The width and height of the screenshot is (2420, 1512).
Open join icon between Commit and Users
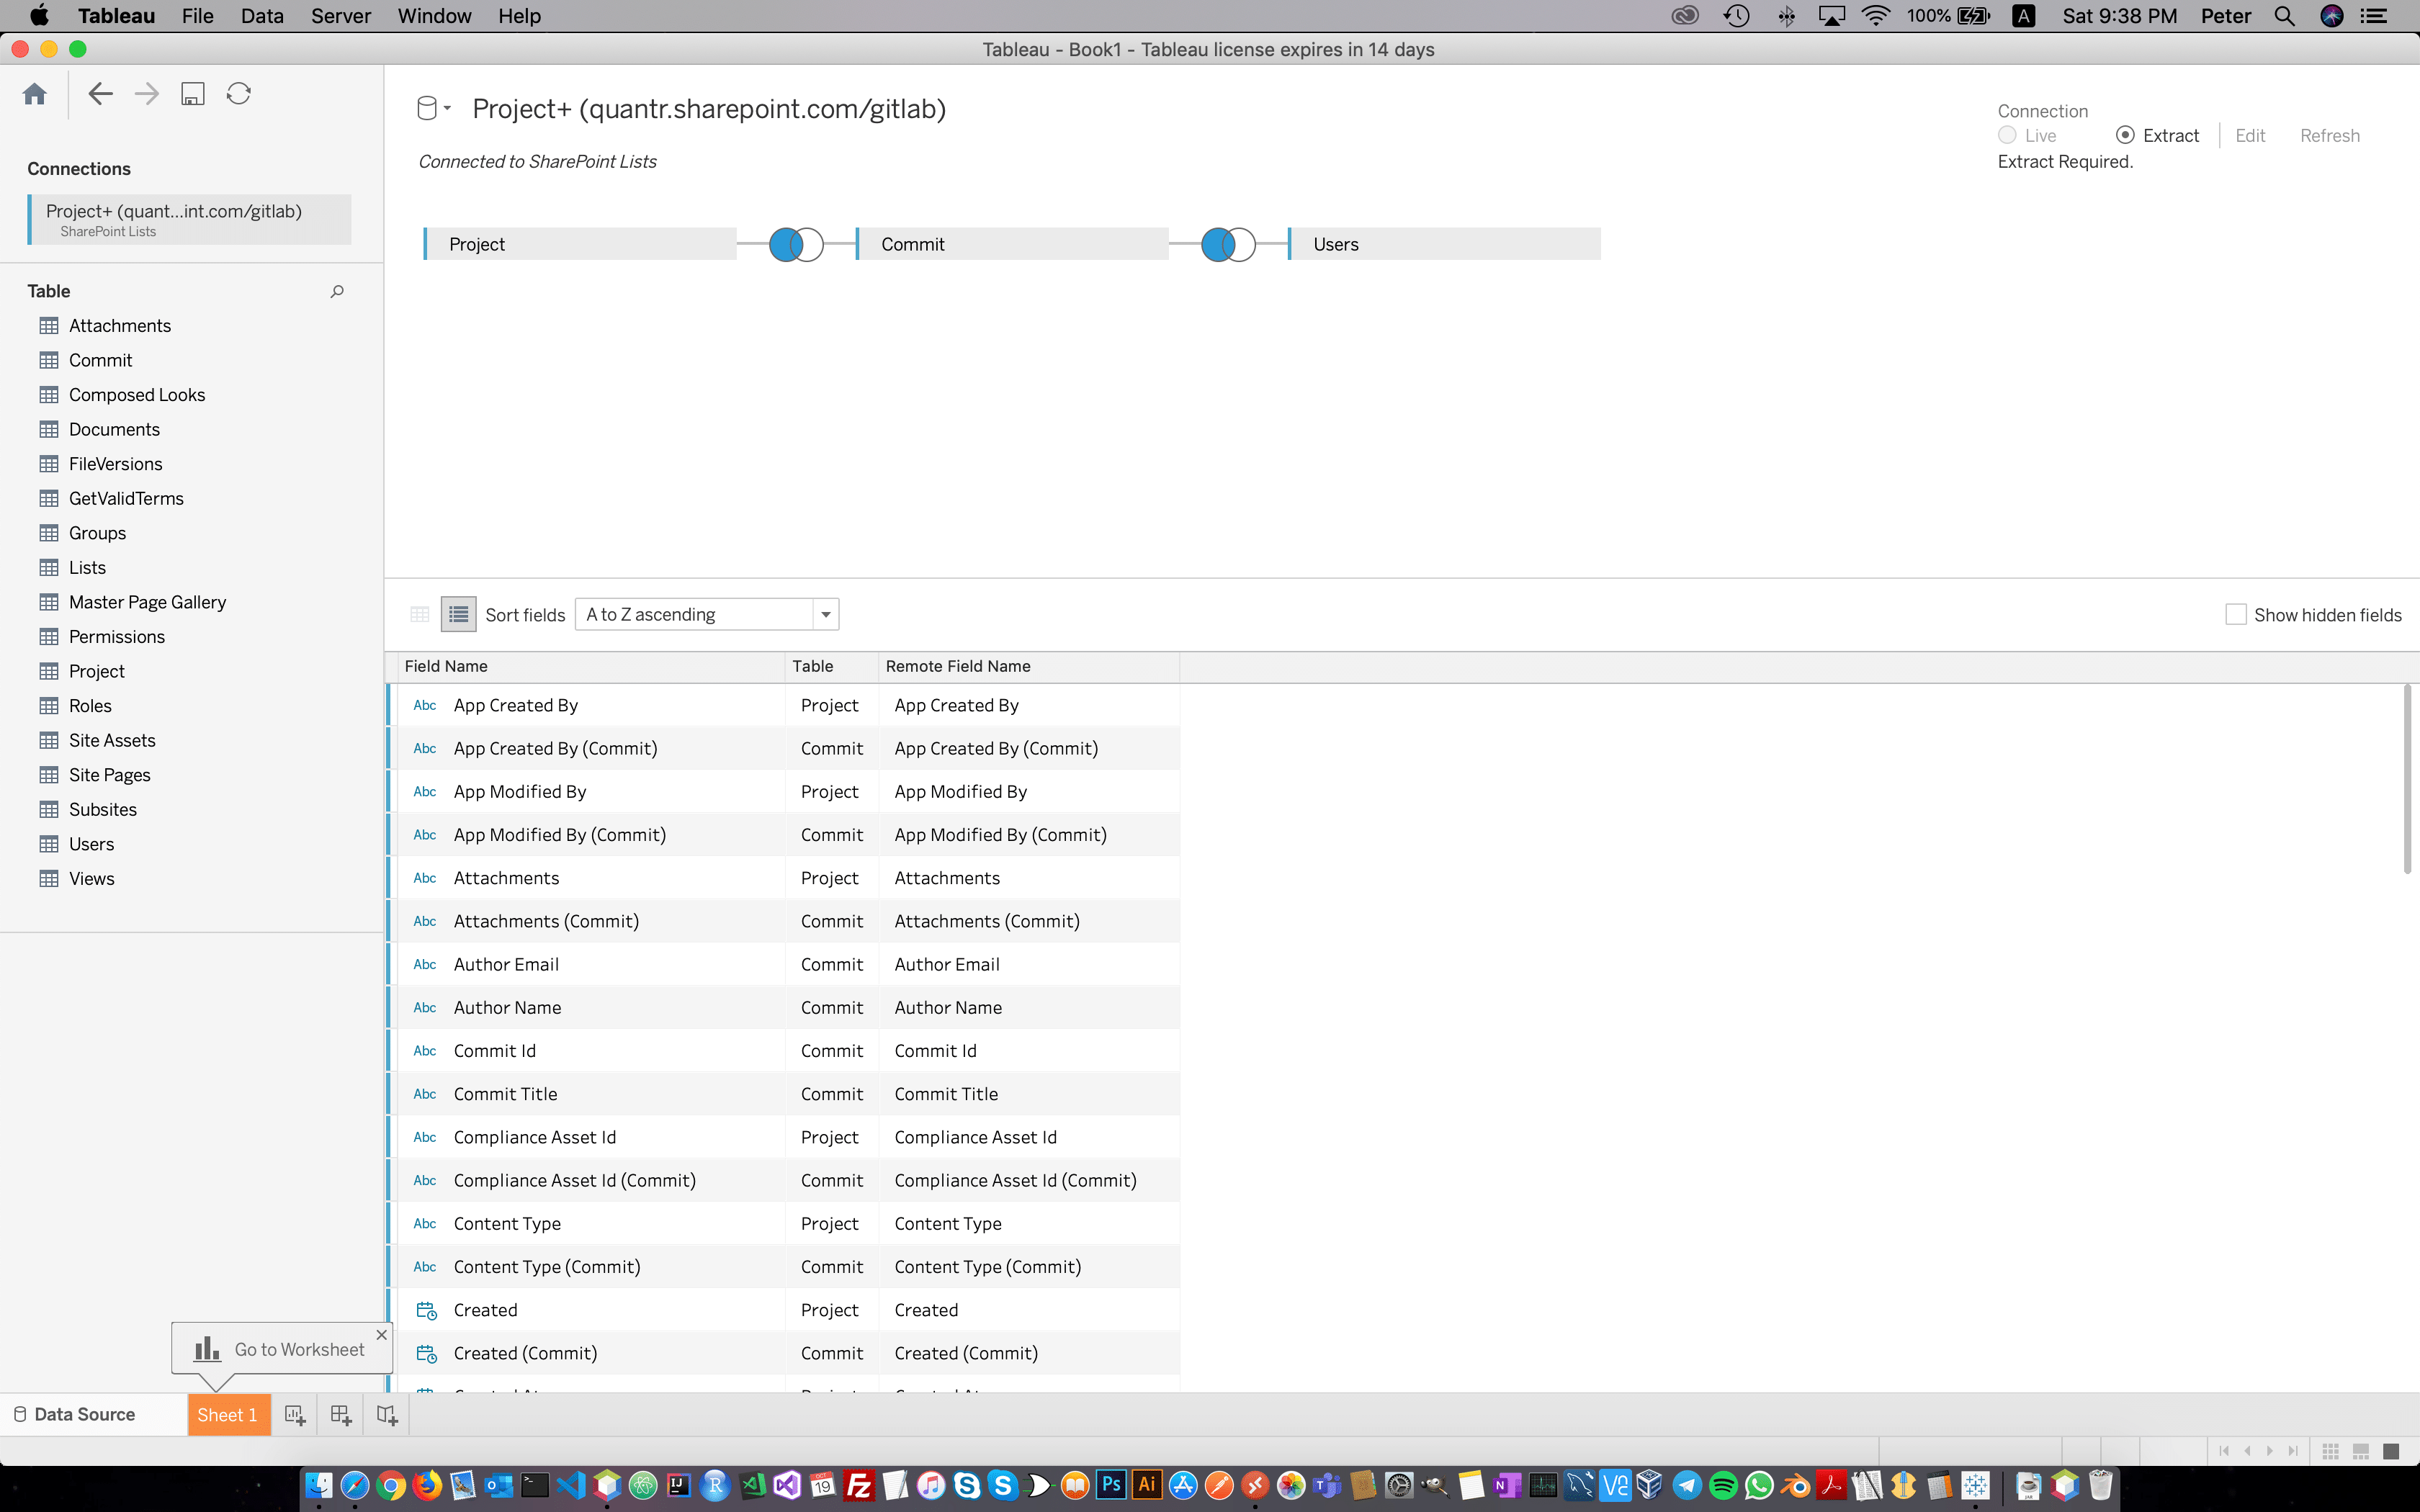click(1228, 245)
